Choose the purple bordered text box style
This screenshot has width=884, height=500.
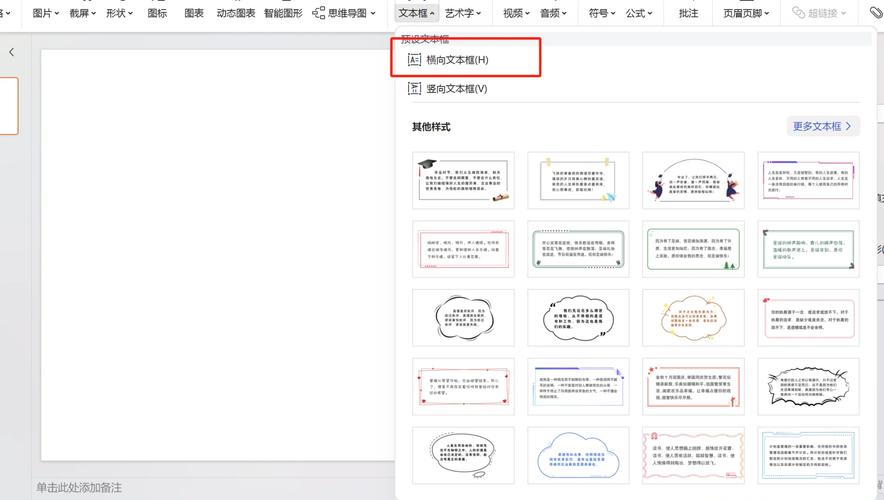[808, 180]
